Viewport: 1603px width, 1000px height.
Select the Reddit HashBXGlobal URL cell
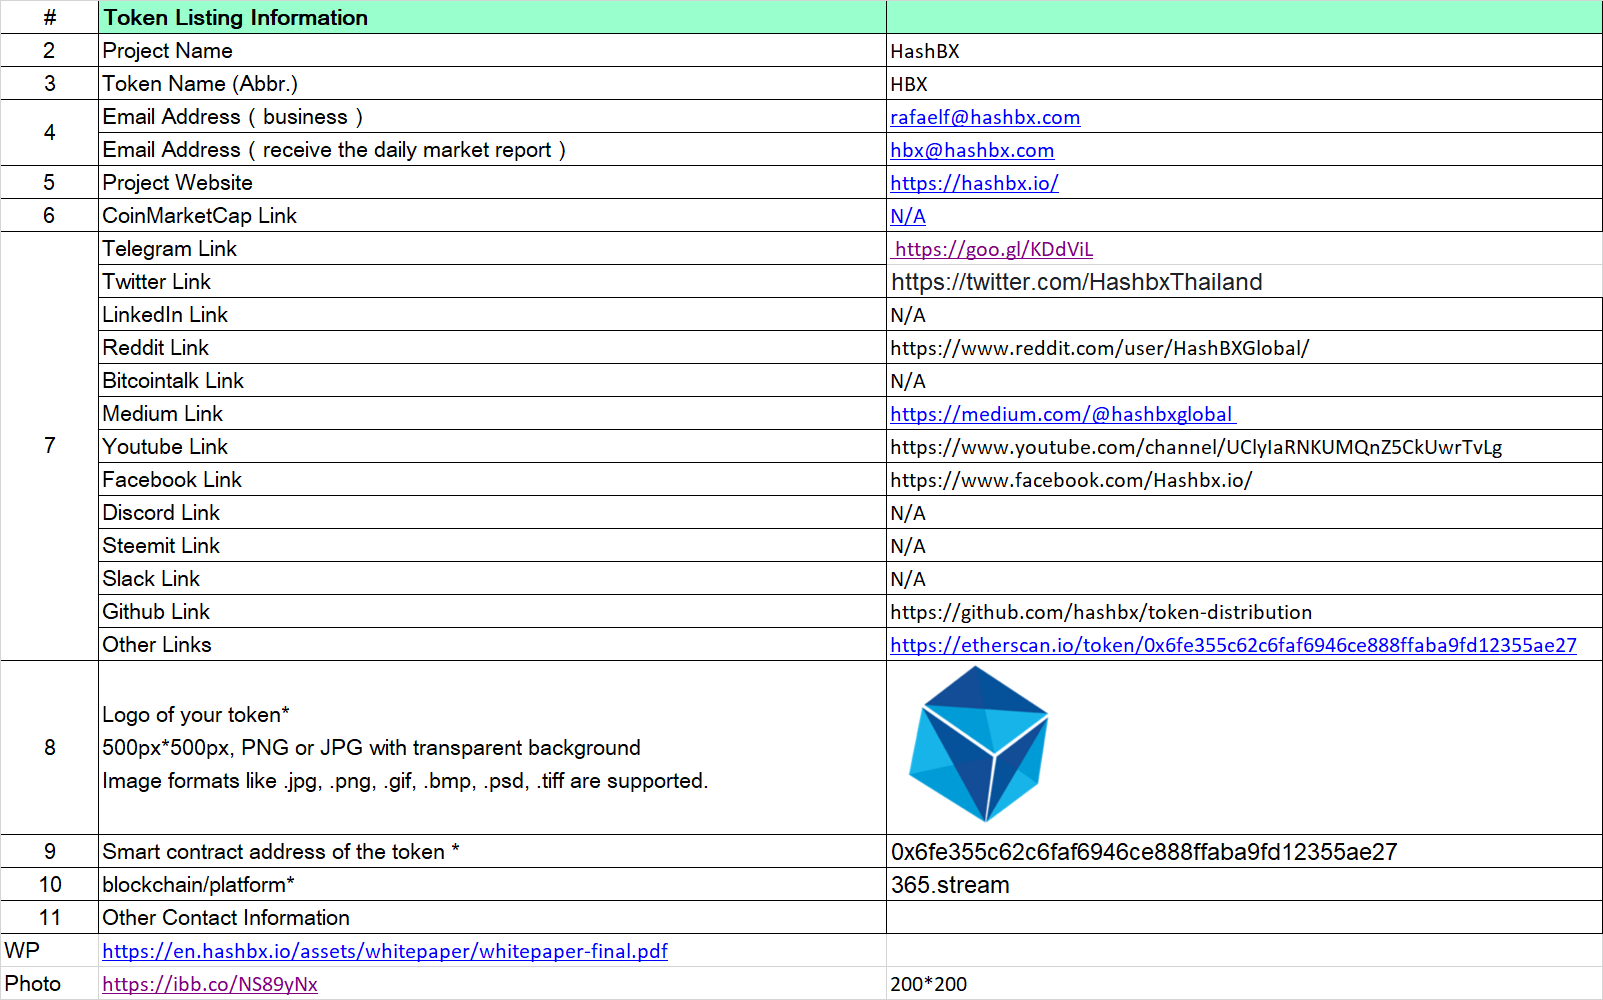pyautogui.click(x=1244, y=348)
